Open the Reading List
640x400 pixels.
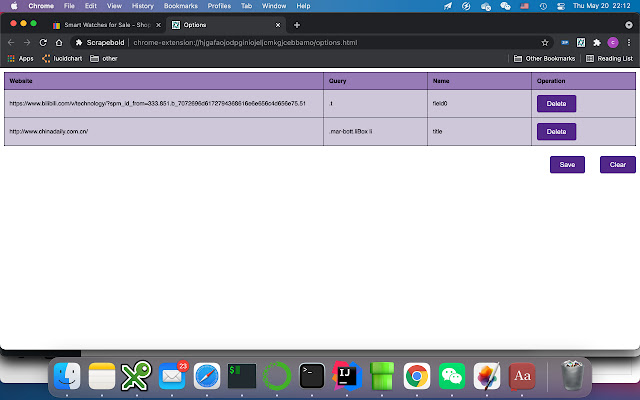[x=609, y=58]
